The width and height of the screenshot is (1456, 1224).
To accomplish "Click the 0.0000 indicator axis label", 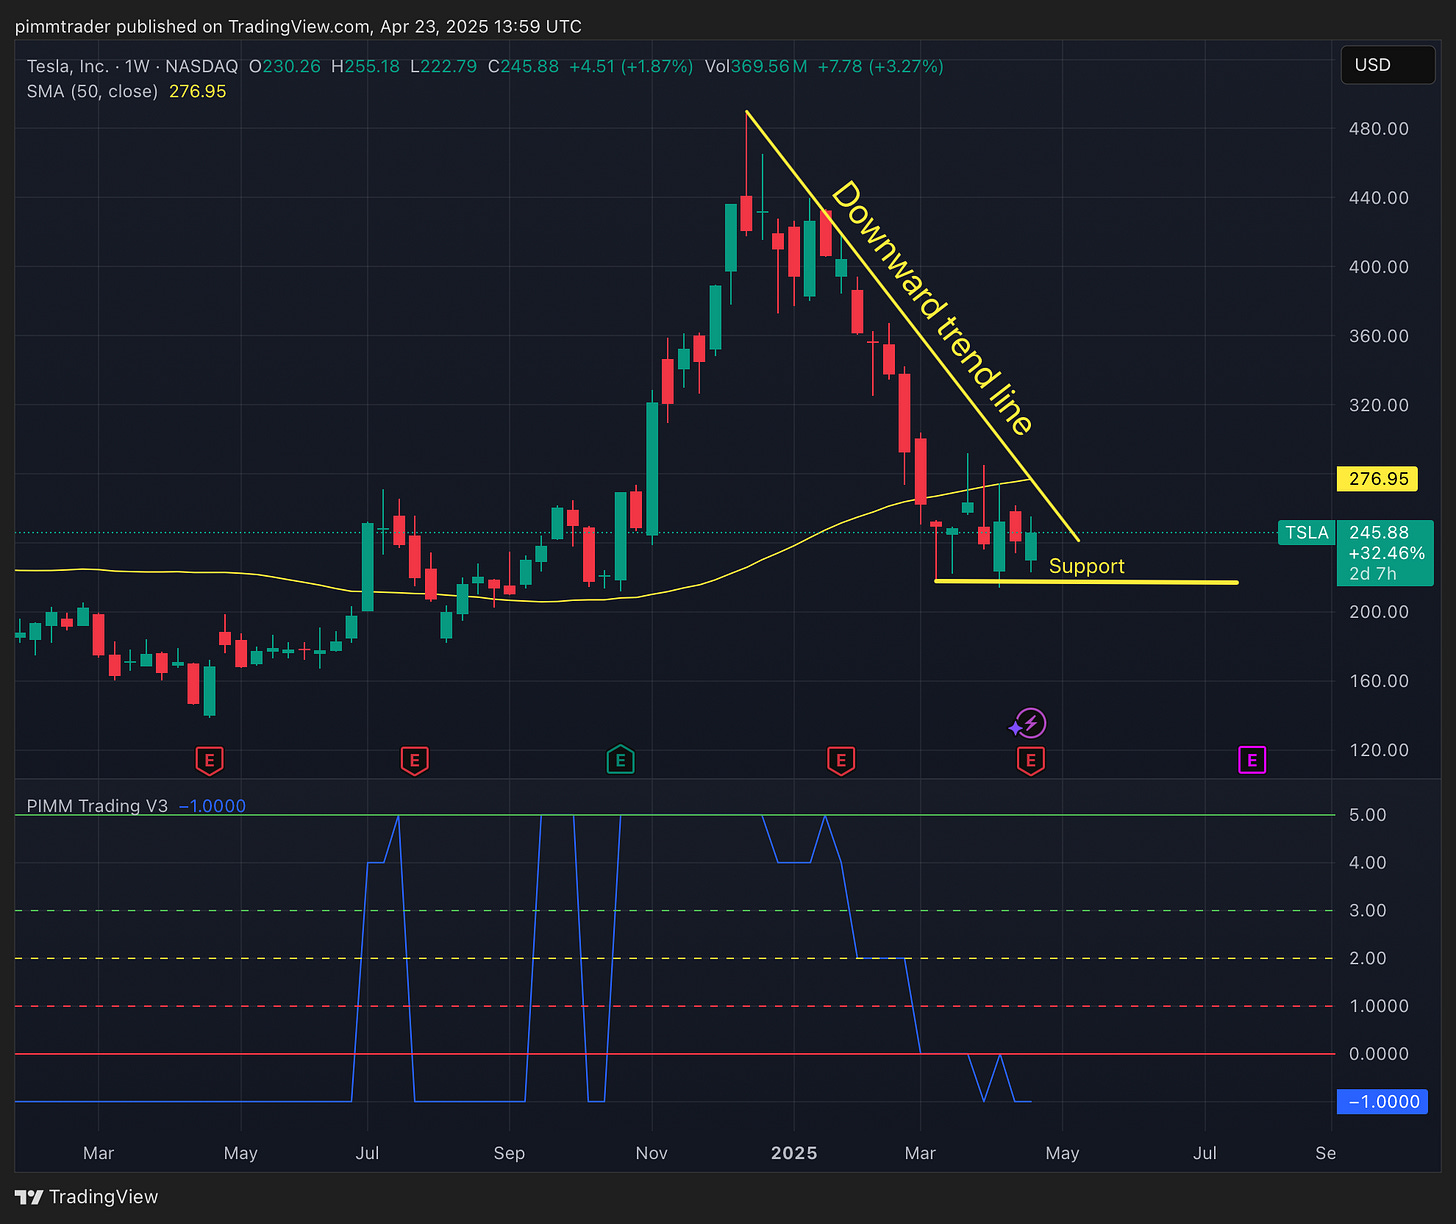I will 1379,1054.
